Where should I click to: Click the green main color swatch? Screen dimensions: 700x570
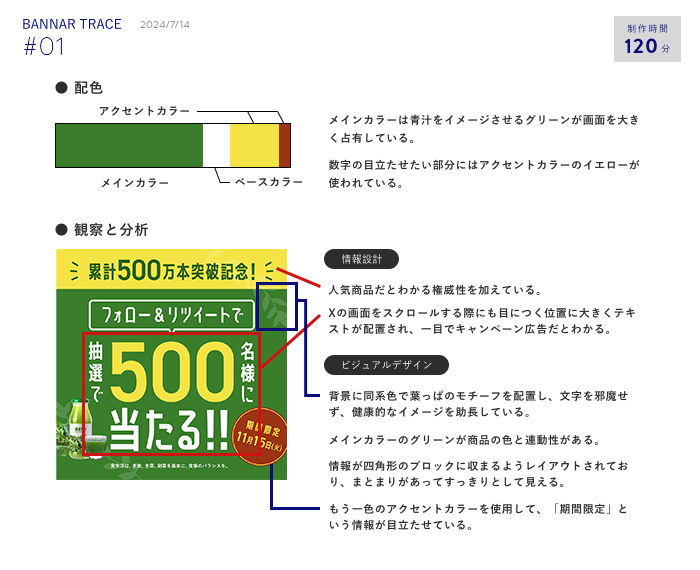pos(128,145)
